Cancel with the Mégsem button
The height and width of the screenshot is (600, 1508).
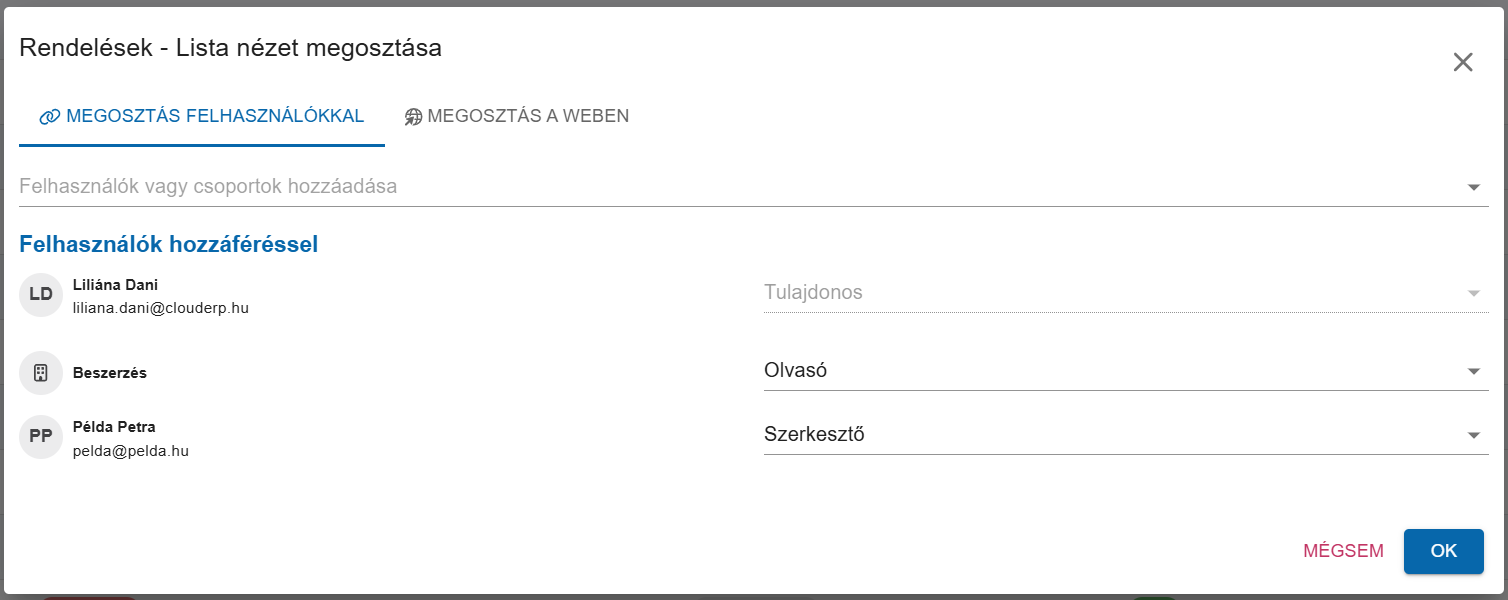pyautogui.click(x=1343, y=551)
